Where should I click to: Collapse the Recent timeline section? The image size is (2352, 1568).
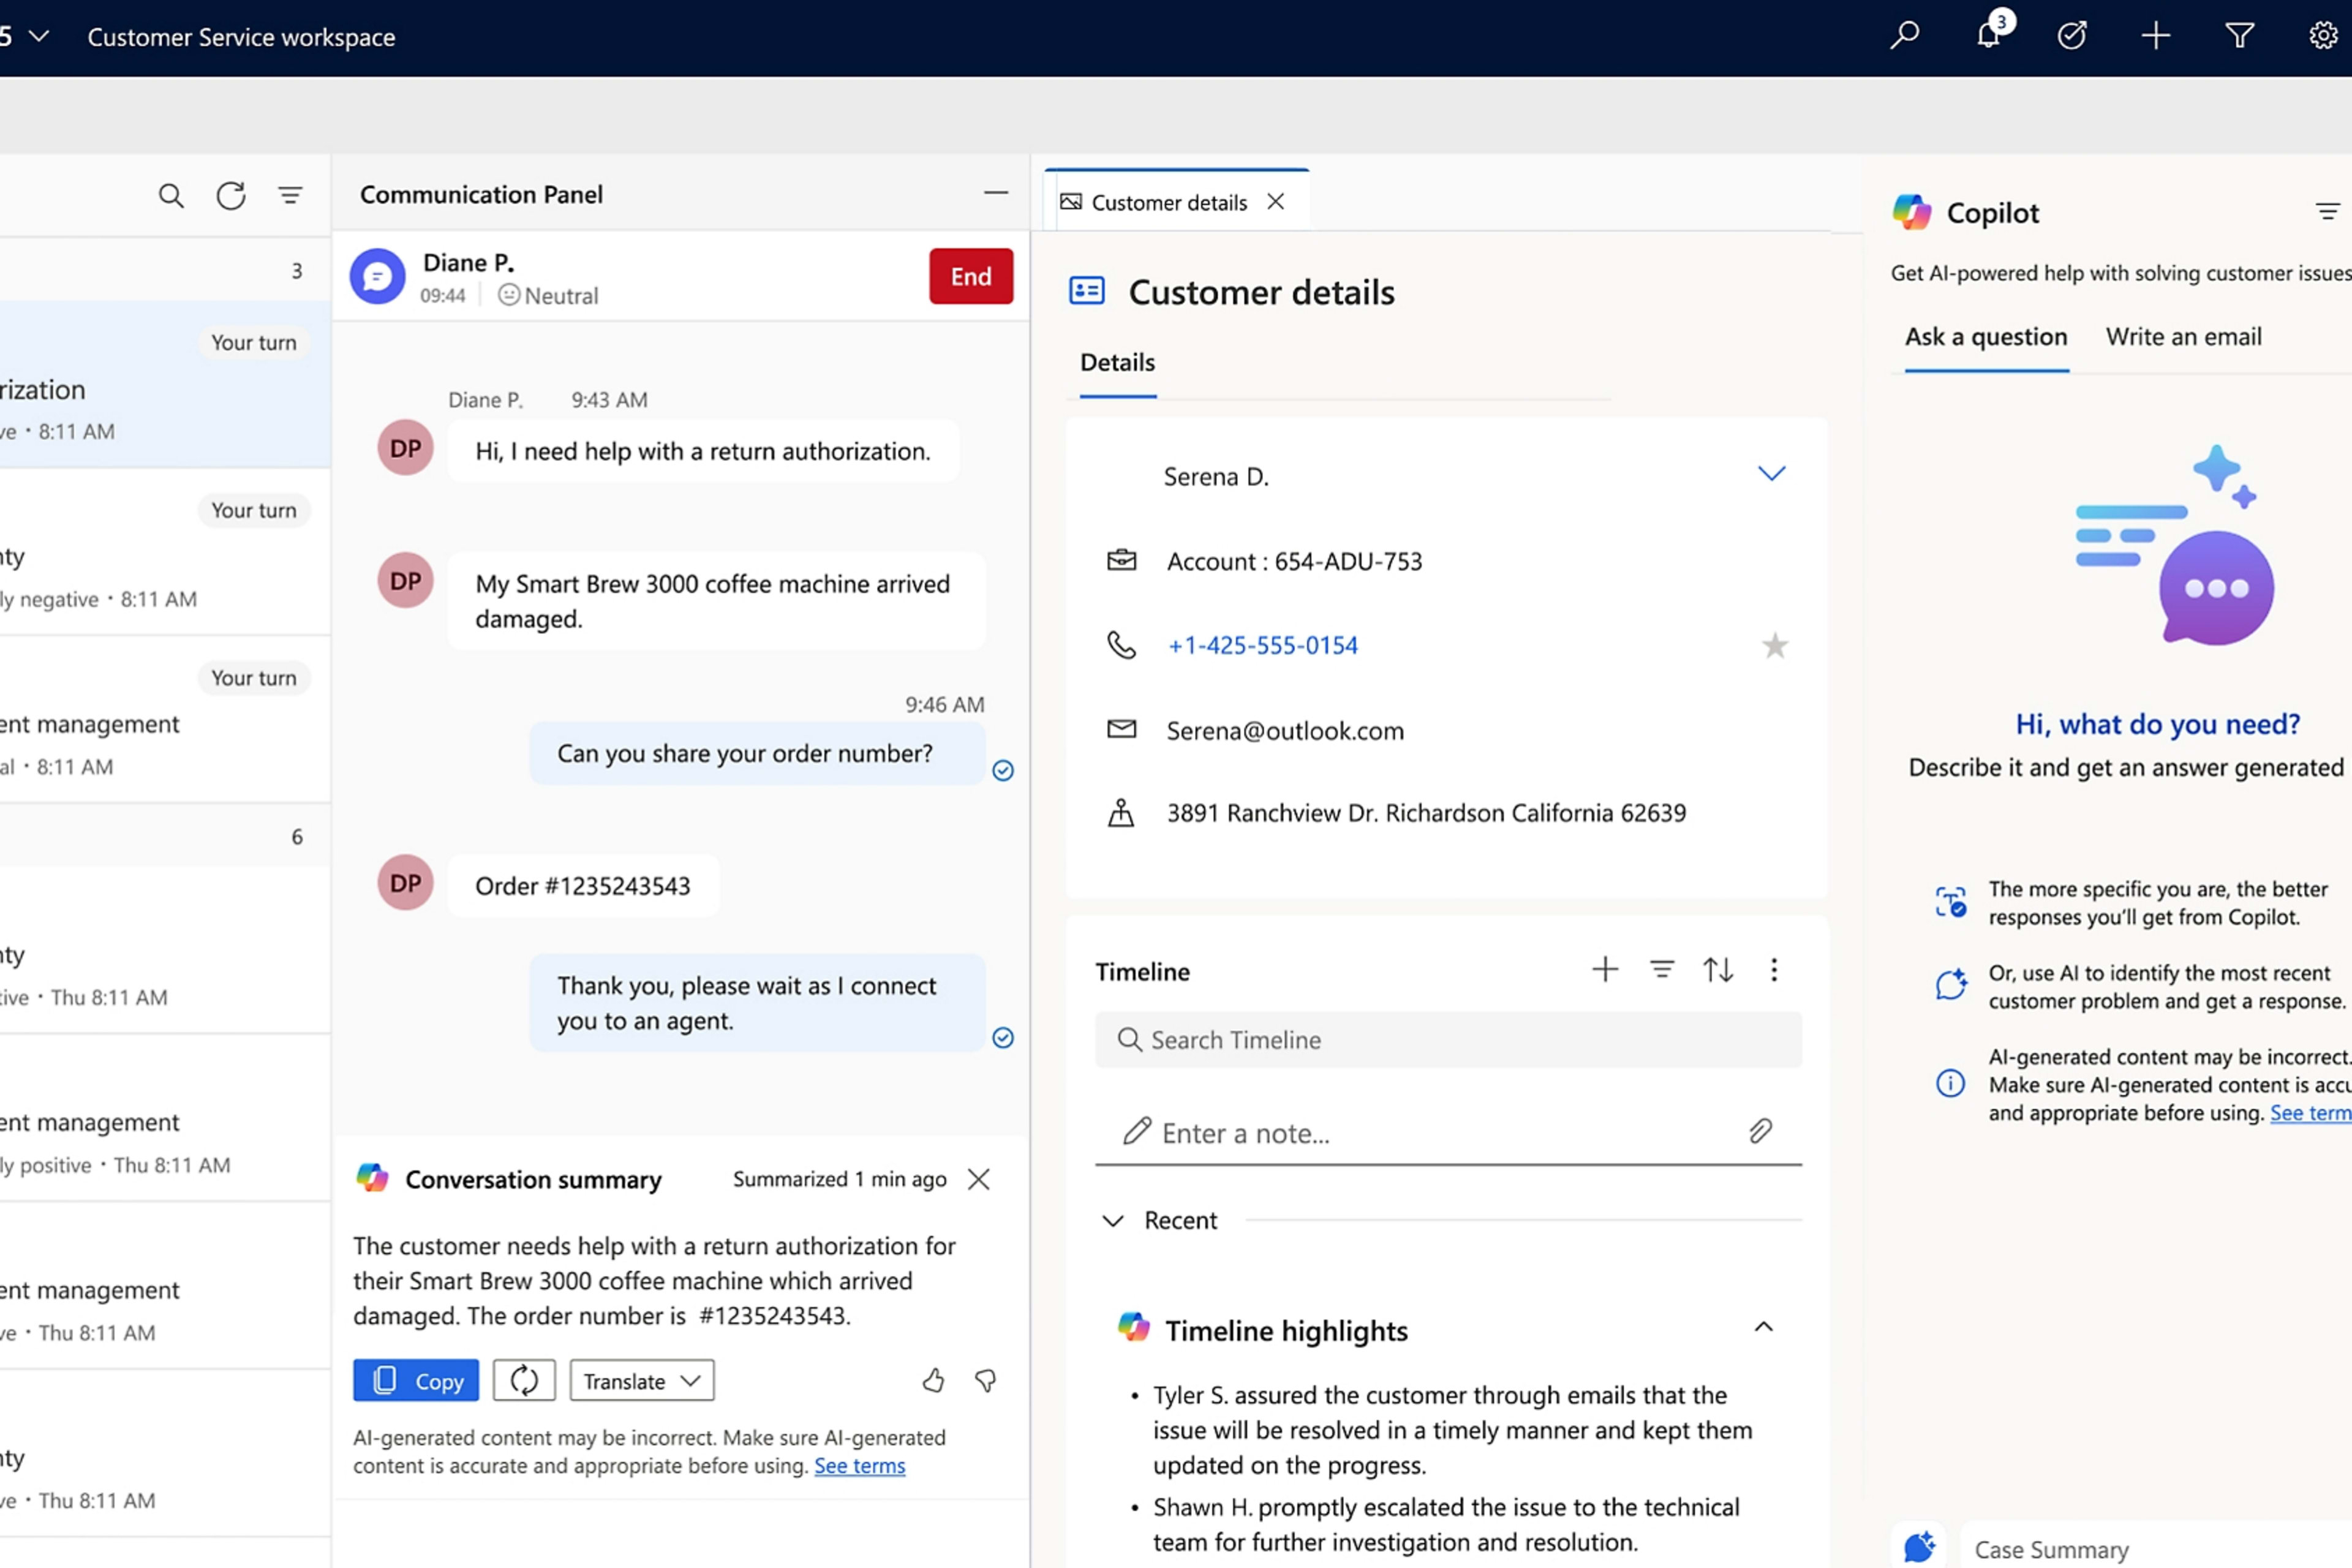point(1113,1221)
